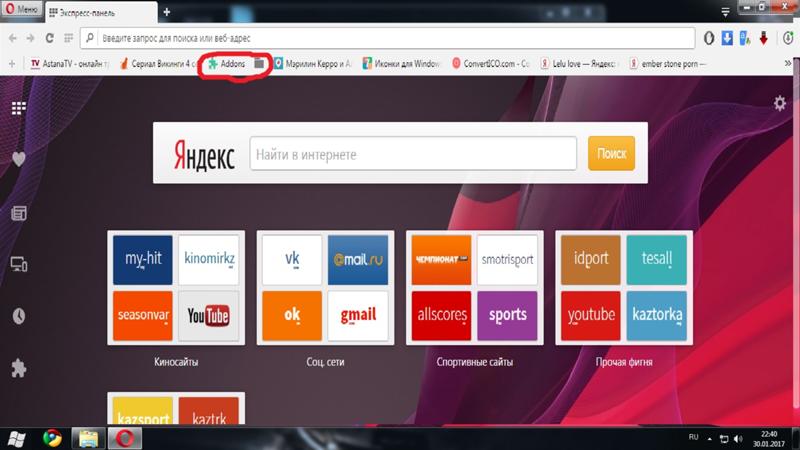The height and width of the screenshot is (450, 800).
Task: Click the volume icon in system tray
Action: 738,439
